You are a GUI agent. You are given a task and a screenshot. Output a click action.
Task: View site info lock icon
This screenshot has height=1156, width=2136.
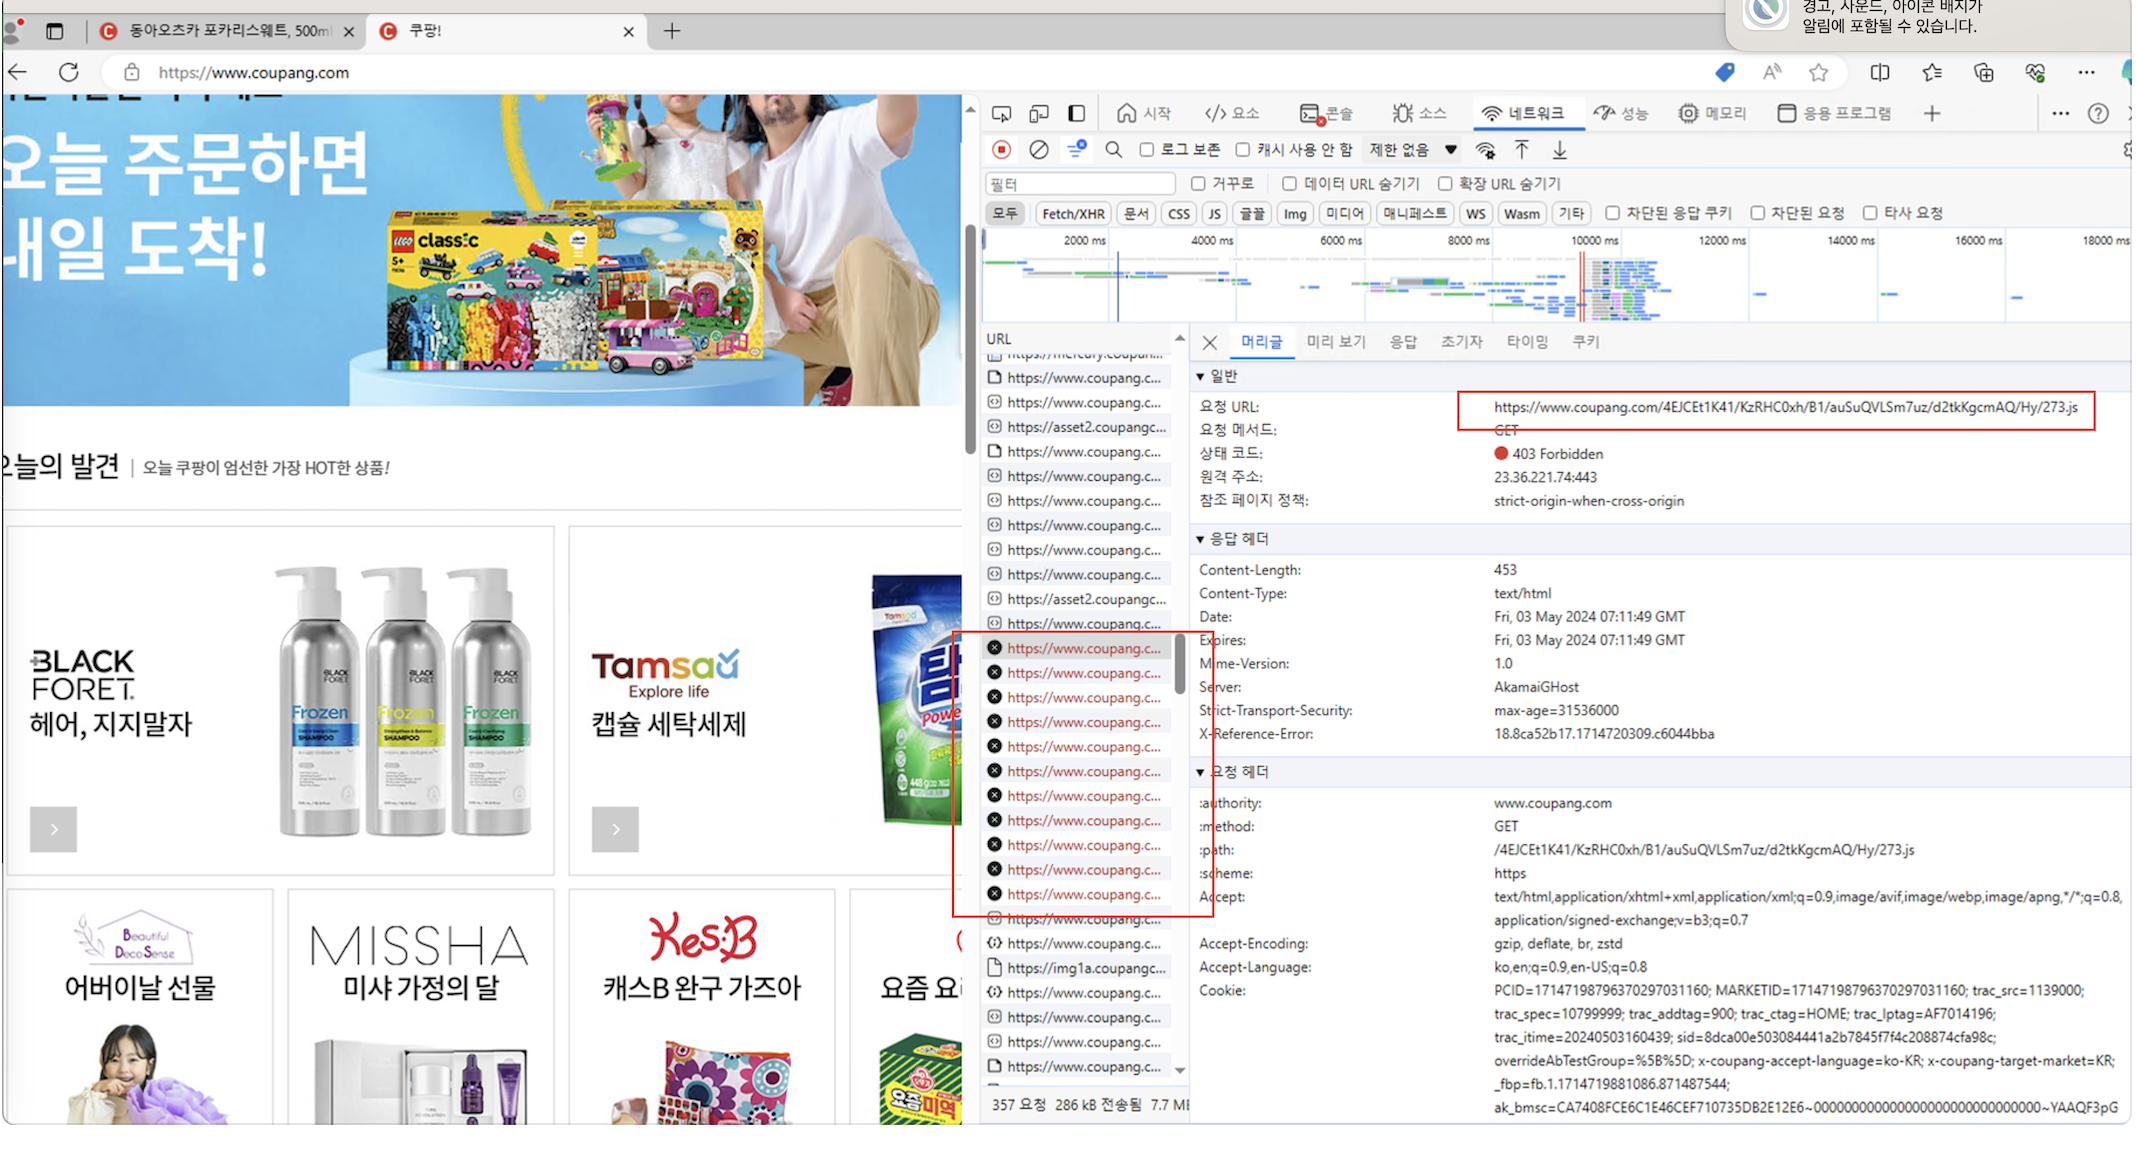coord(132,72)
